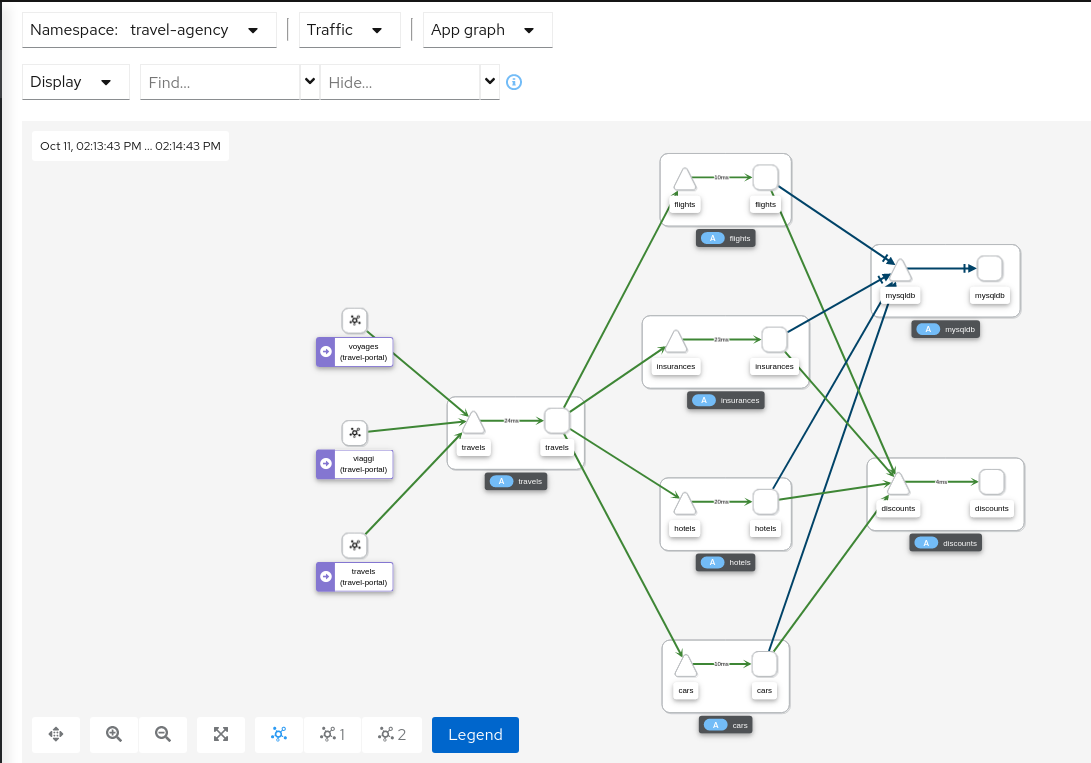The width and height of the screenshot is (1091, 763).
Task: Click the flights service triangle node
Action: click(x=685, y=180)
